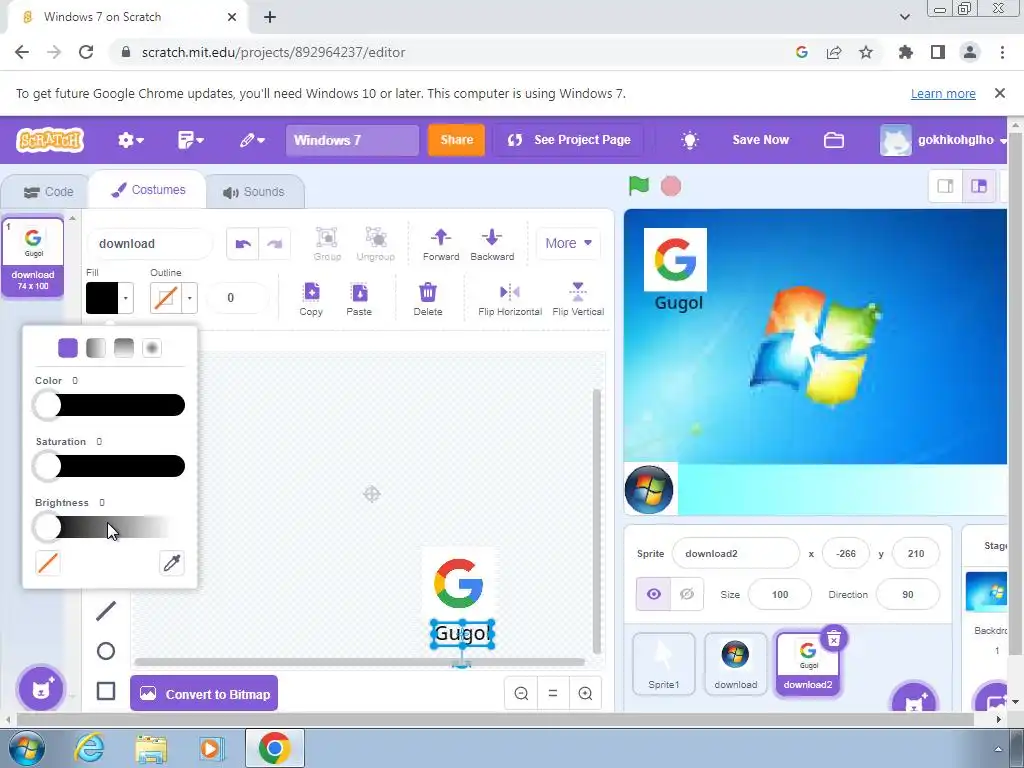Click the green flag to run project
This screenshot has height=768, width=1024.
point(639,186)
